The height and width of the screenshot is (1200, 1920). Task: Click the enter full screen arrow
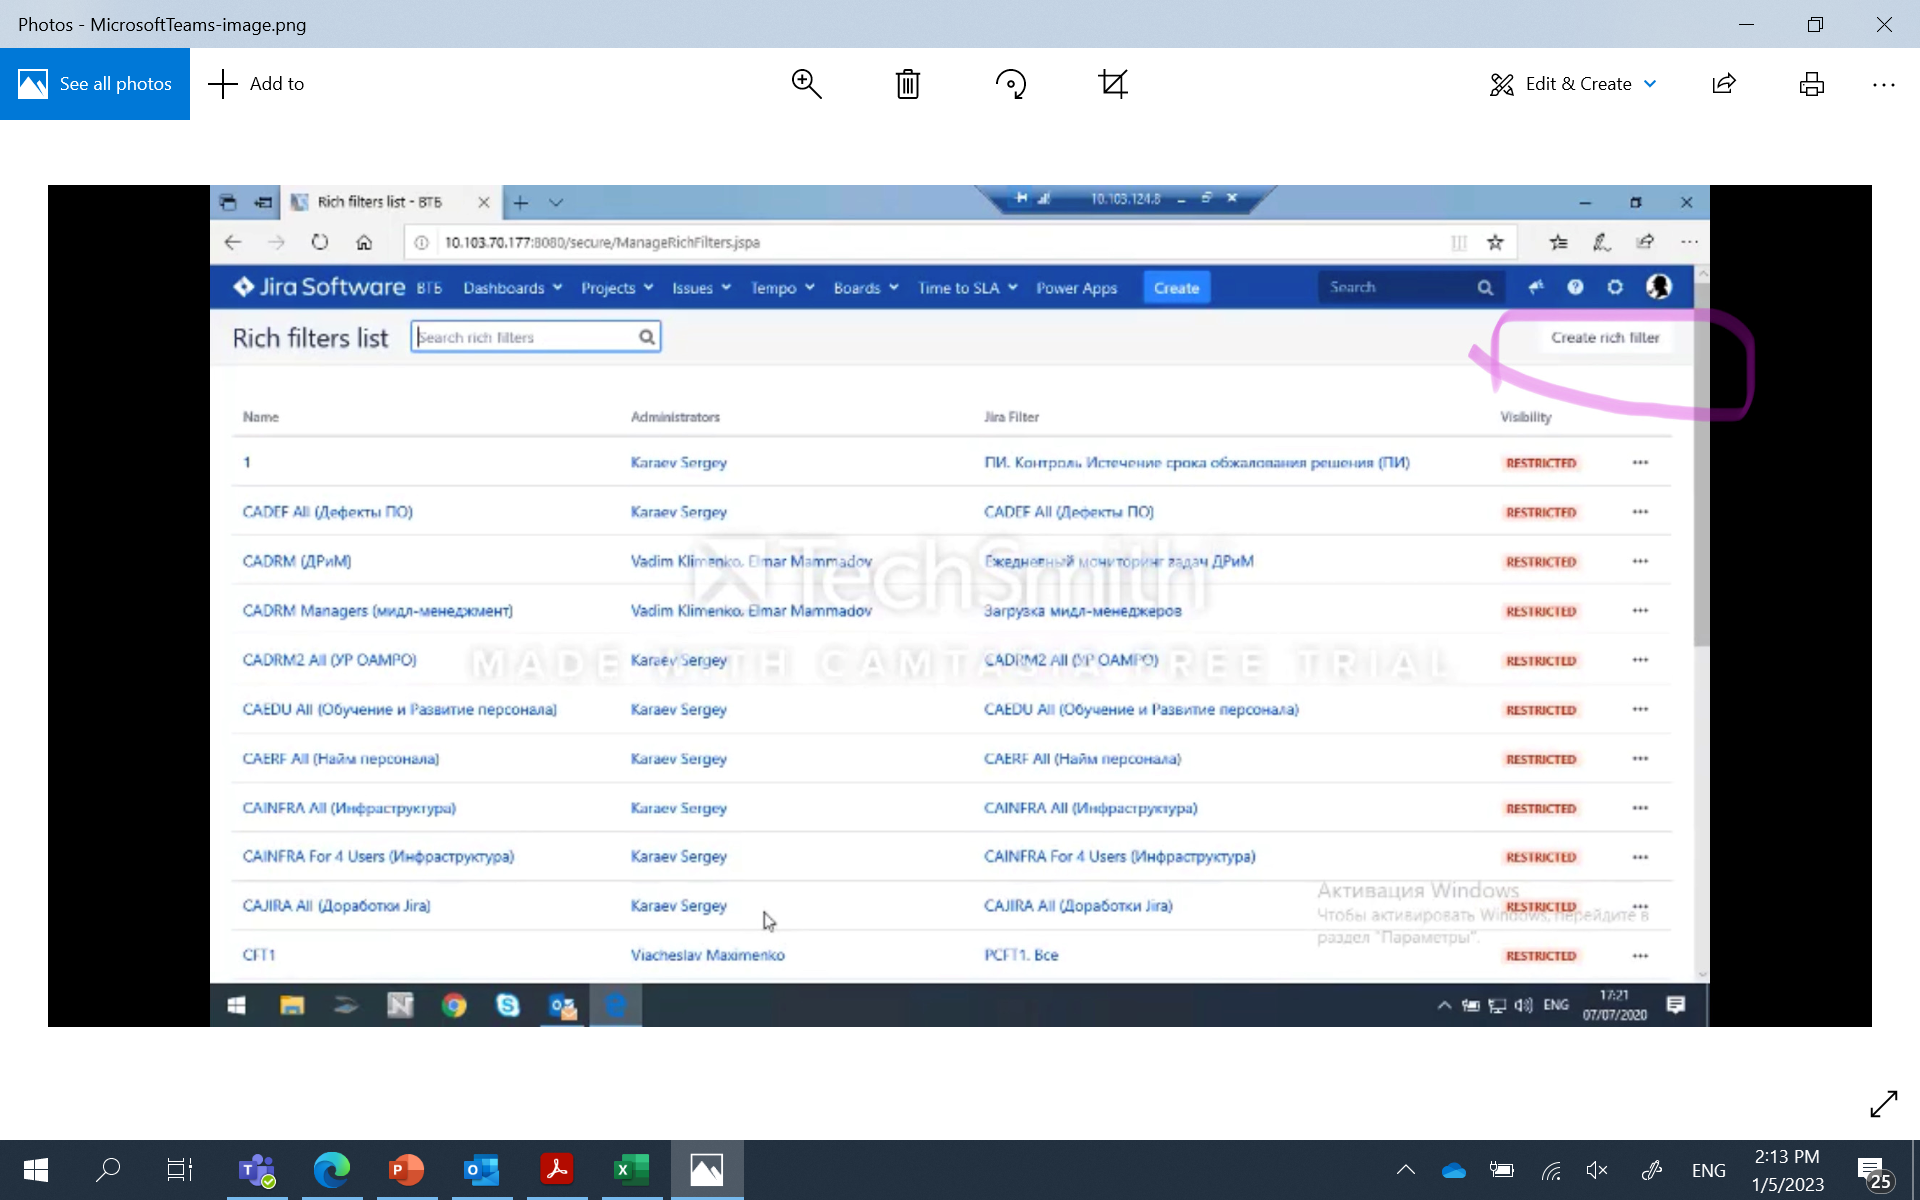coord(1882,1104)
